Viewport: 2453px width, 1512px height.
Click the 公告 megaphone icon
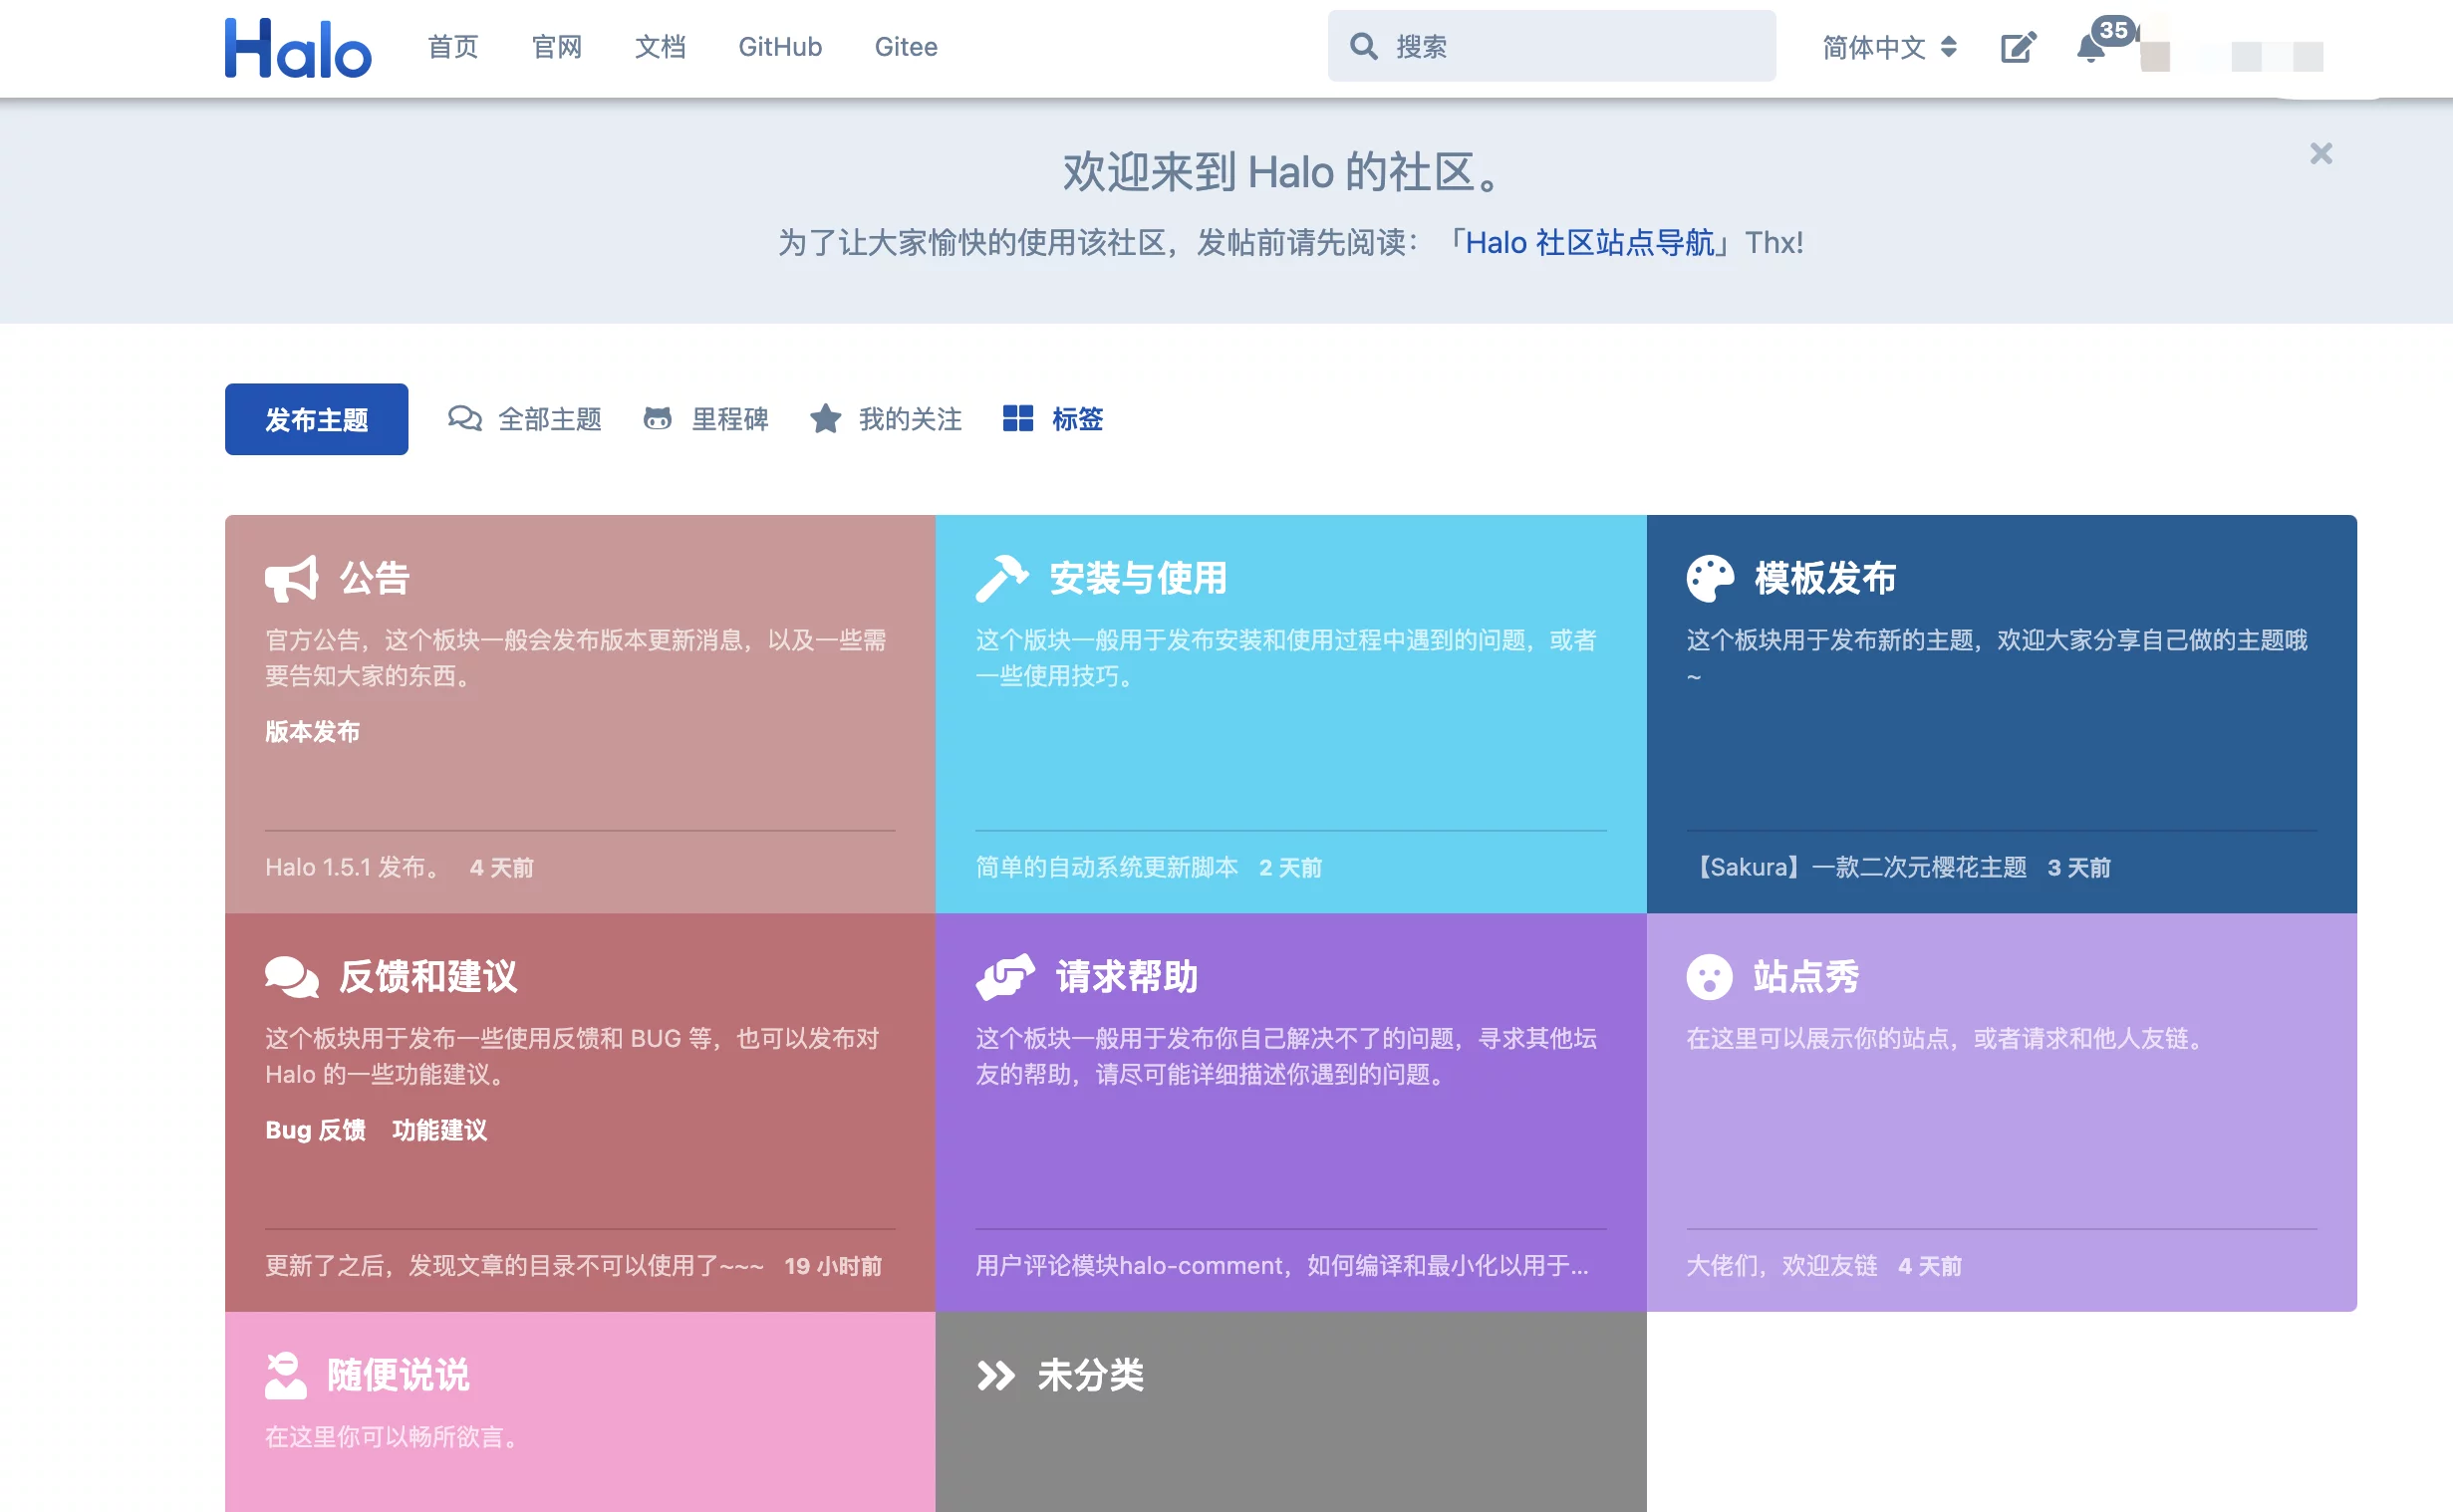pyautogui.click(x=291, y=578)
